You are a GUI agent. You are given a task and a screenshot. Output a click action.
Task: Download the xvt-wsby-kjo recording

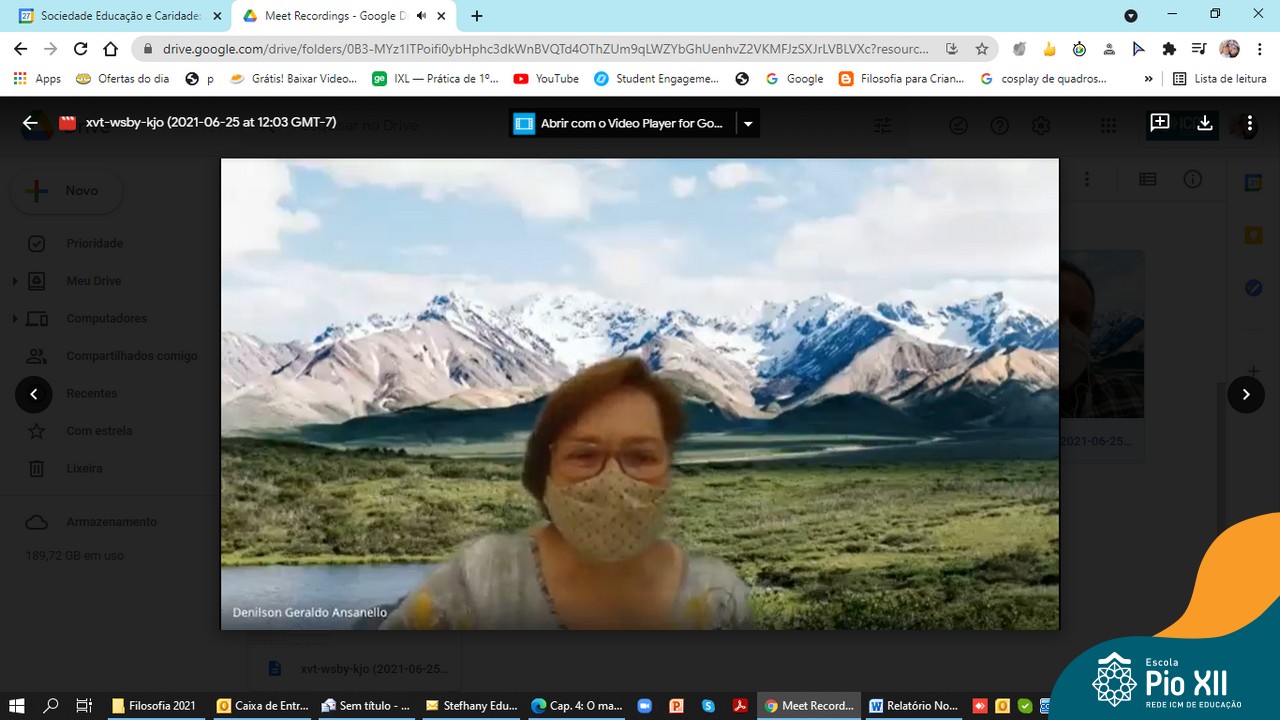click(1205, 123)
